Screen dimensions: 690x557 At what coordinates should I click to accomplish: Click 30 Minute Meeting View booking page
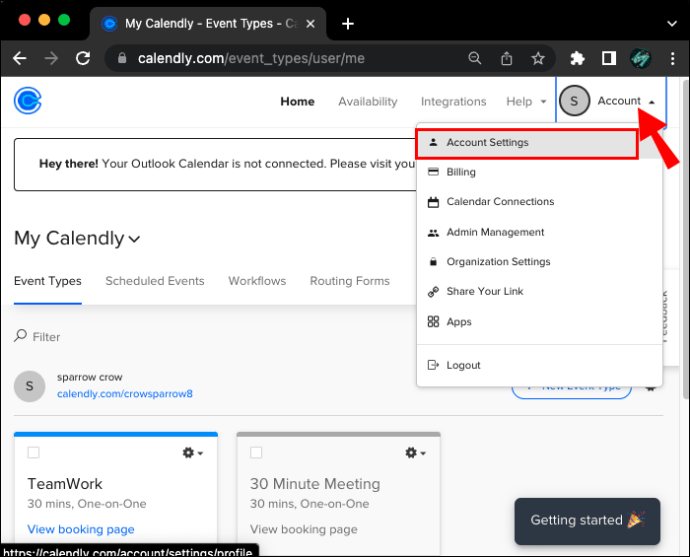coord(304,529)
